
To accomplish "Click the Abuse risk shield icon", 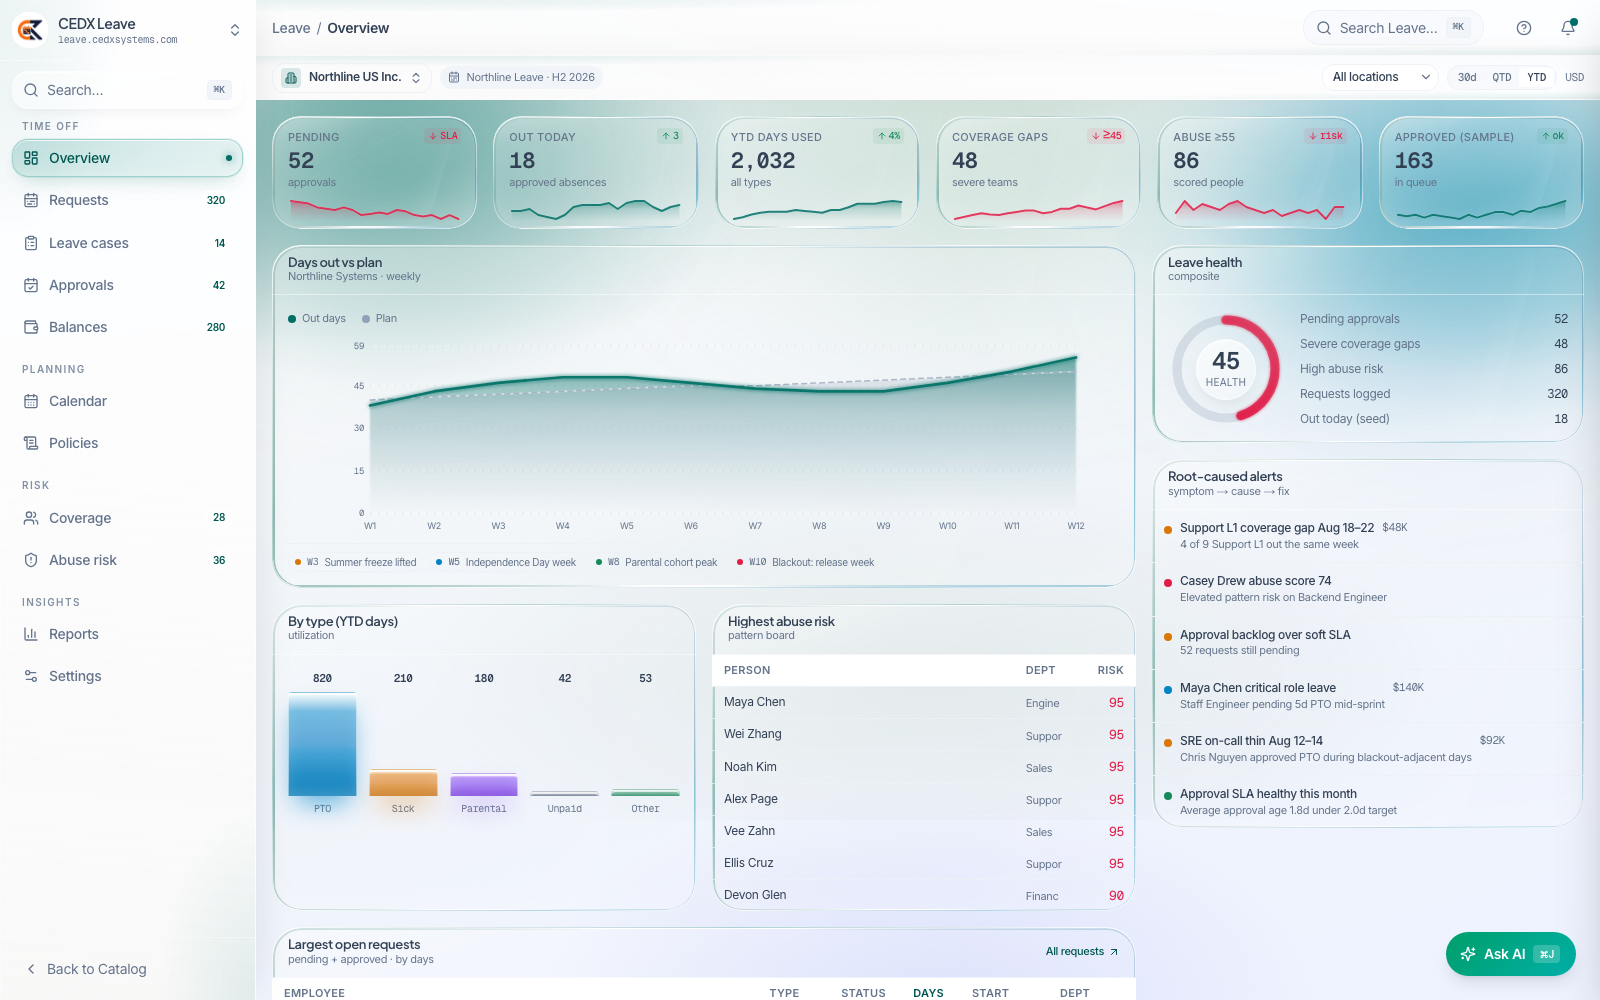I will point(31,560).
